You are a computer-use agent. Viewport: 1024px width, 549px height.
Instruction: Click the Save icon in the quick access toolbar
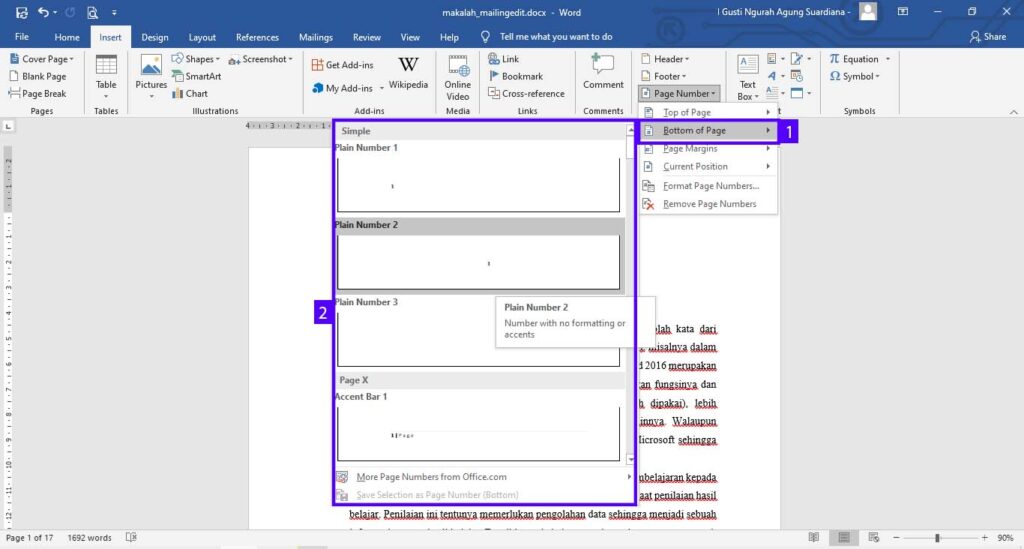(22, 12)
